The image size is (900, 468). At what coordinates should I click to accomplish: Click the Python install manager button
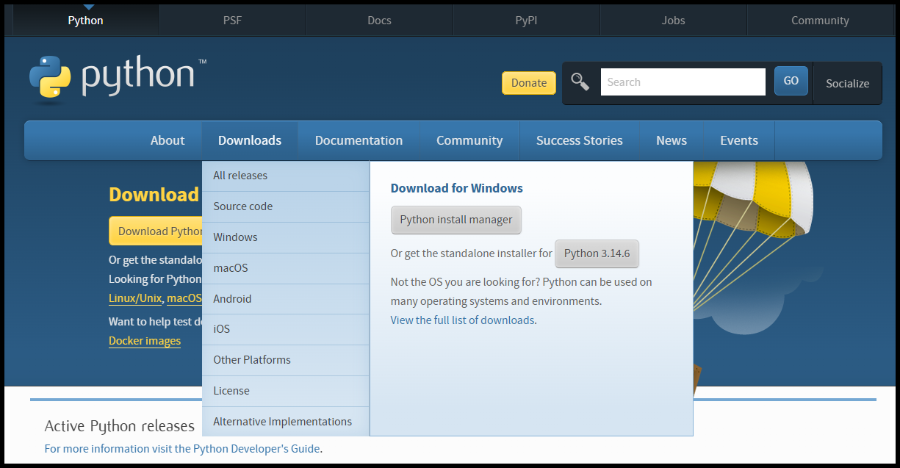click(456, 220)
